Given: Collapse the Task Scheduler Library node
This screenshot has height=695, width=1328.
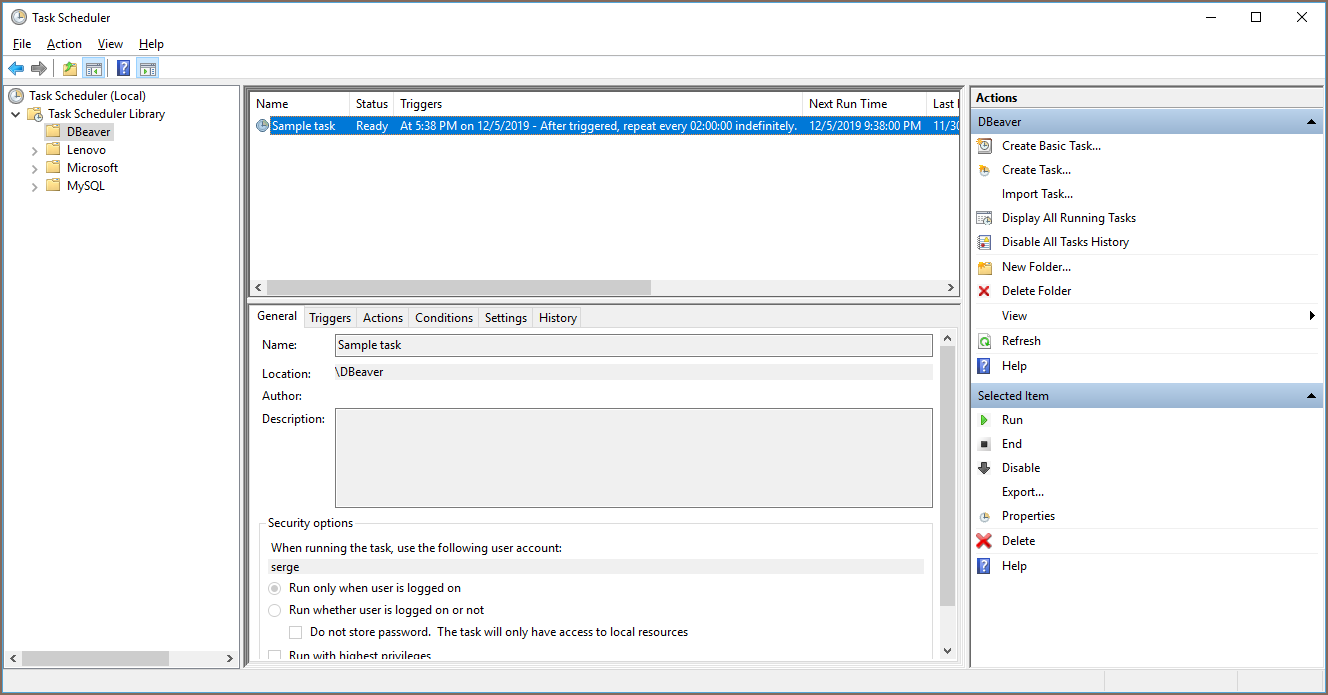Looking at the screenshot, I should point(16,114).
